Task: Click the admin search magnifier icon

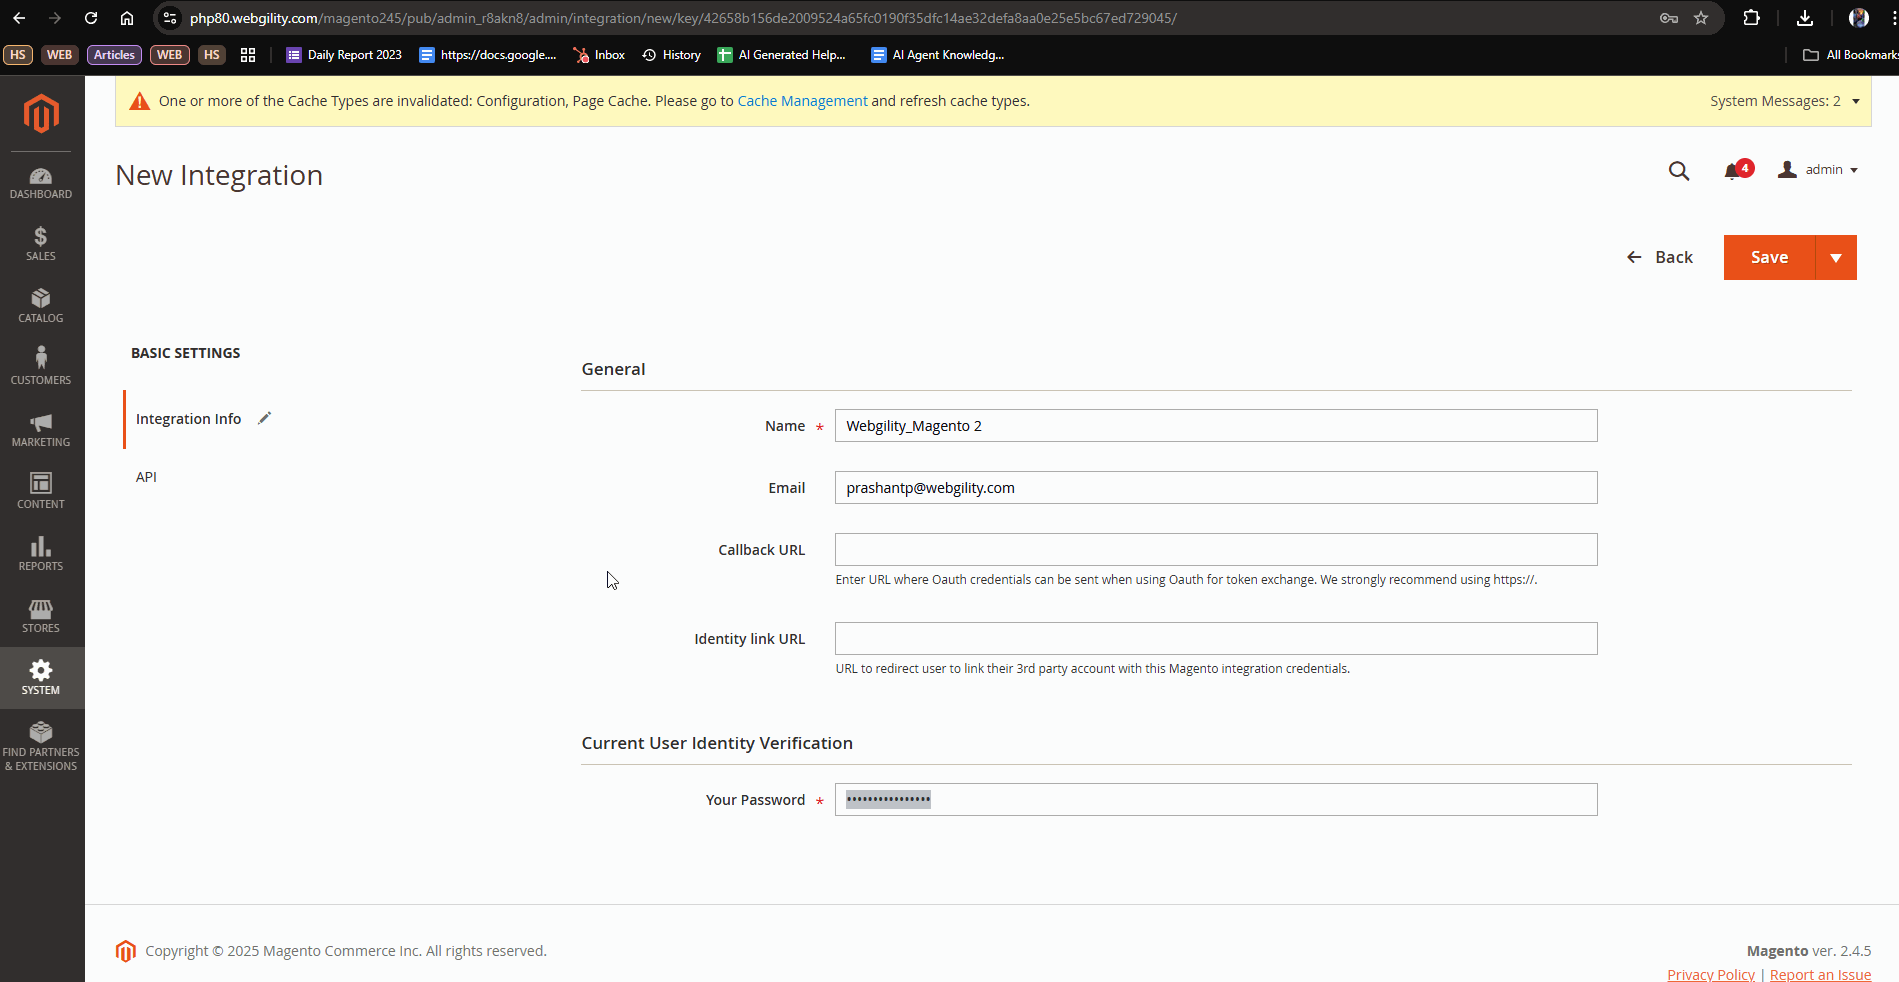Action: click(x=1678, y=171)
